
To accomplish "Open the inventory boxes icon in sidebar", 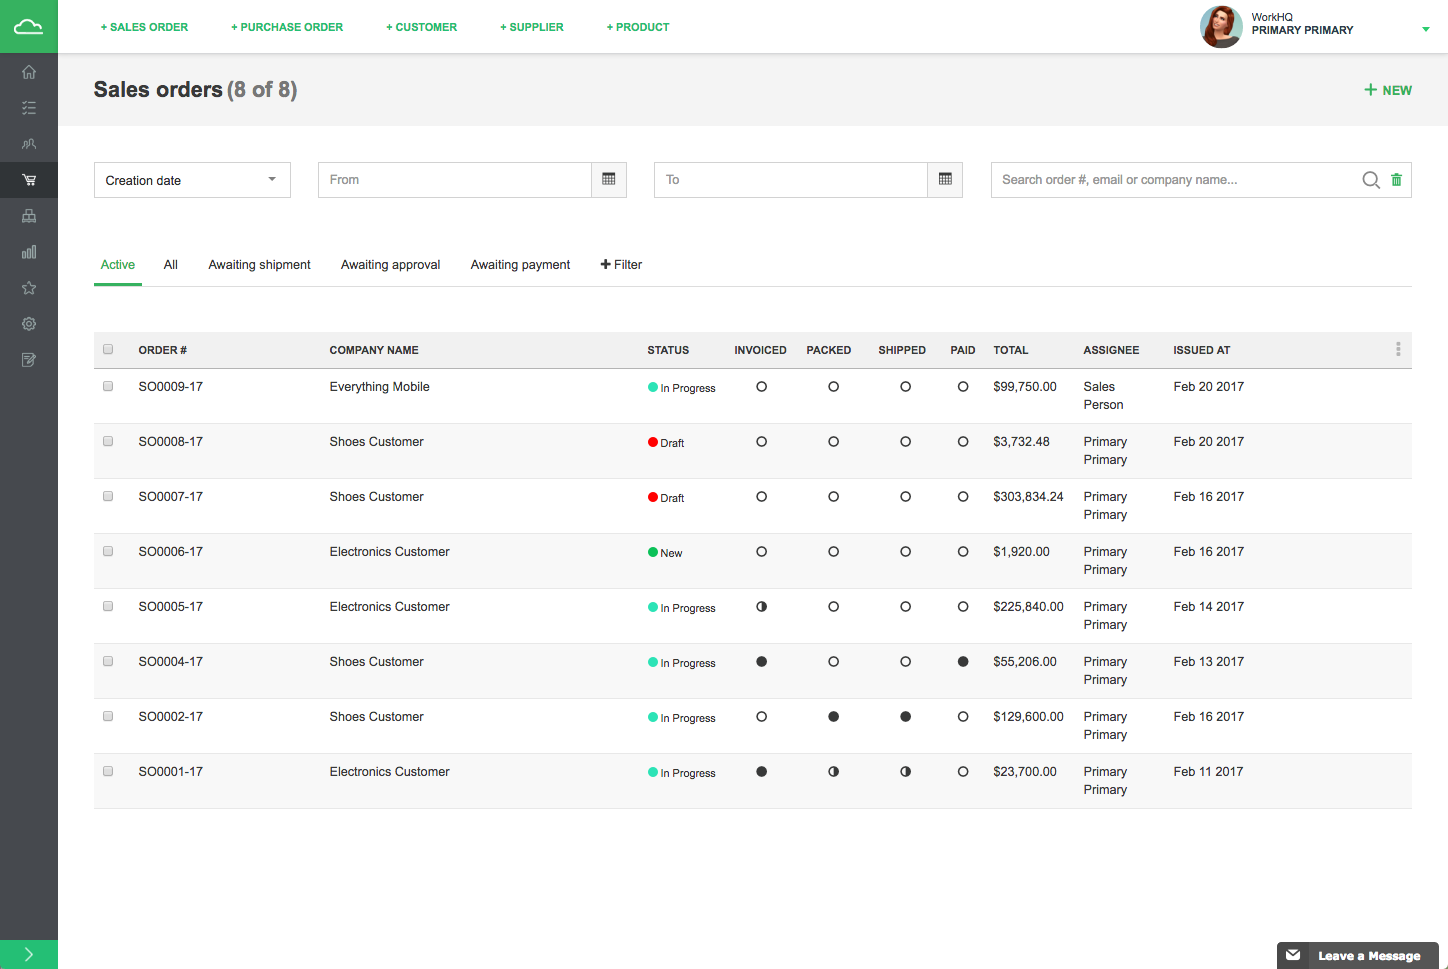I will point(29,216).
